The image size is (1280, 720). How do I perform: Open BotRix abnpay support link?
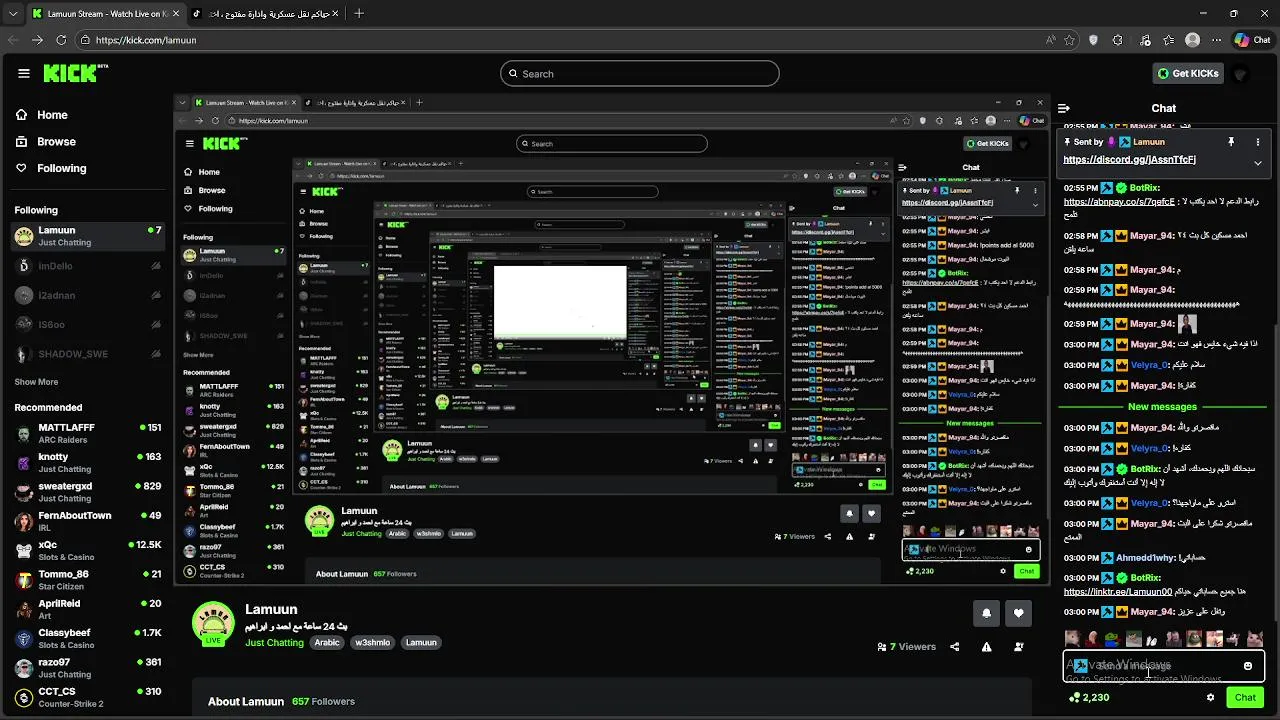[1119, 202]
